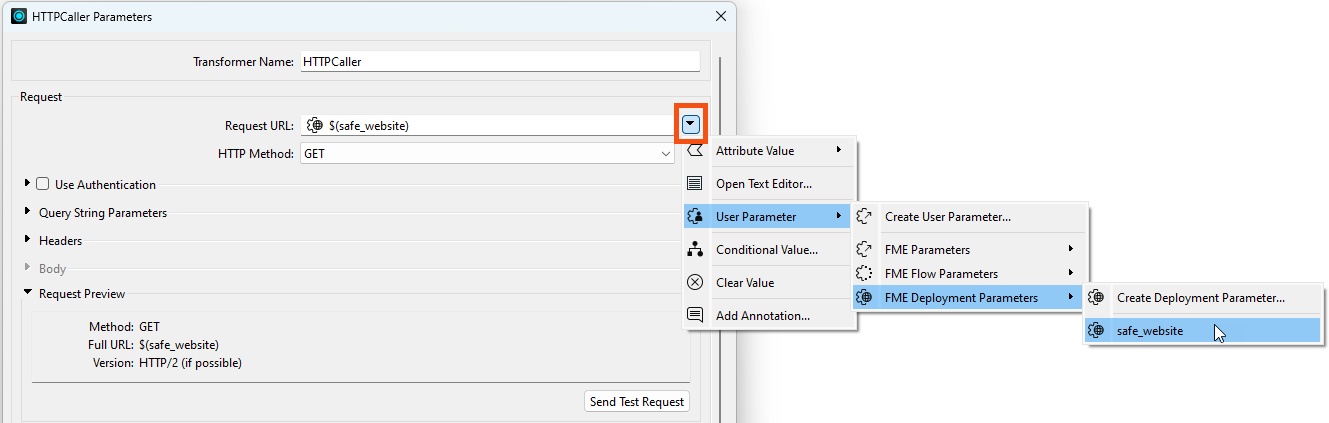Click the dialog's vertical scrollbar
The height and width of the screenshot is (423, 1329).
[720, 200]
